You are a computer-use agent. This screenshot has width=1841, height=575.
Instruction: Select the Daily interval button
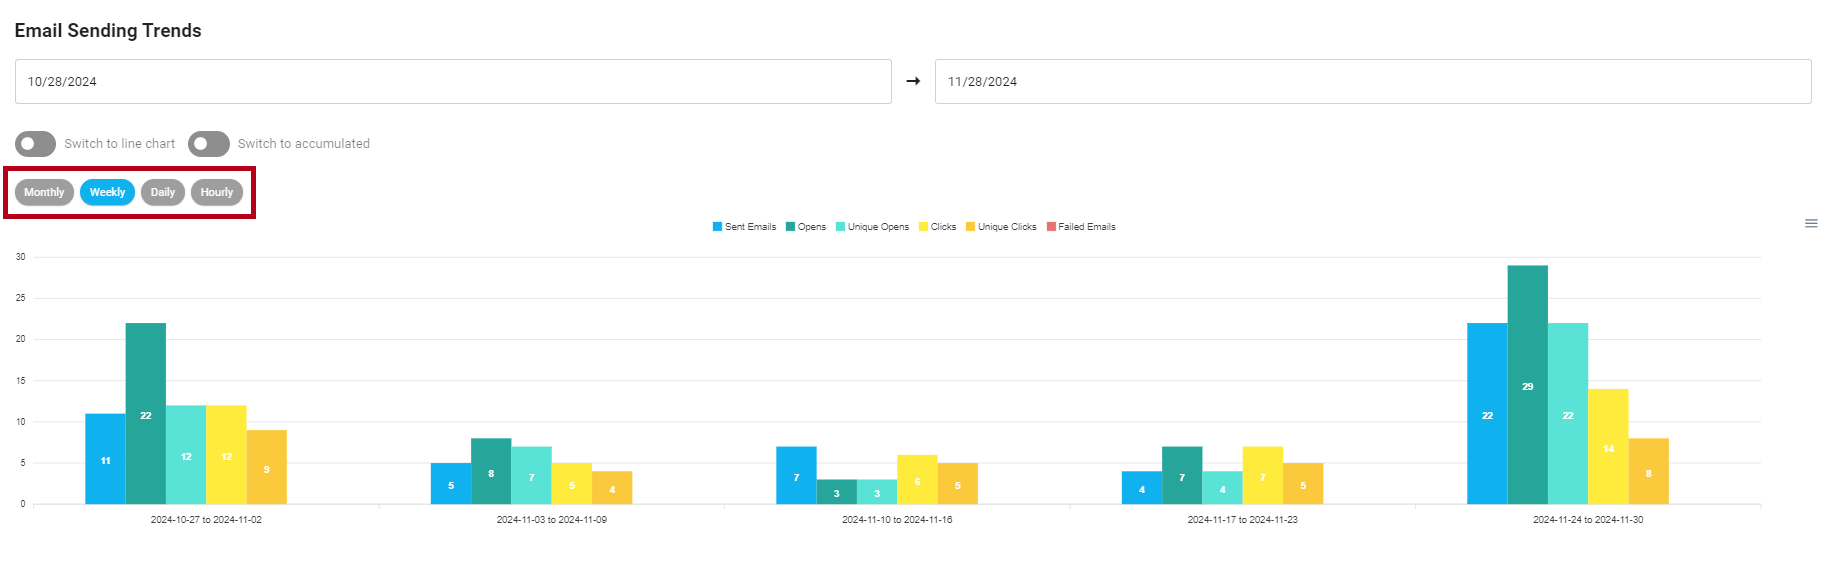pyautogui.click(x=163, y=192)
